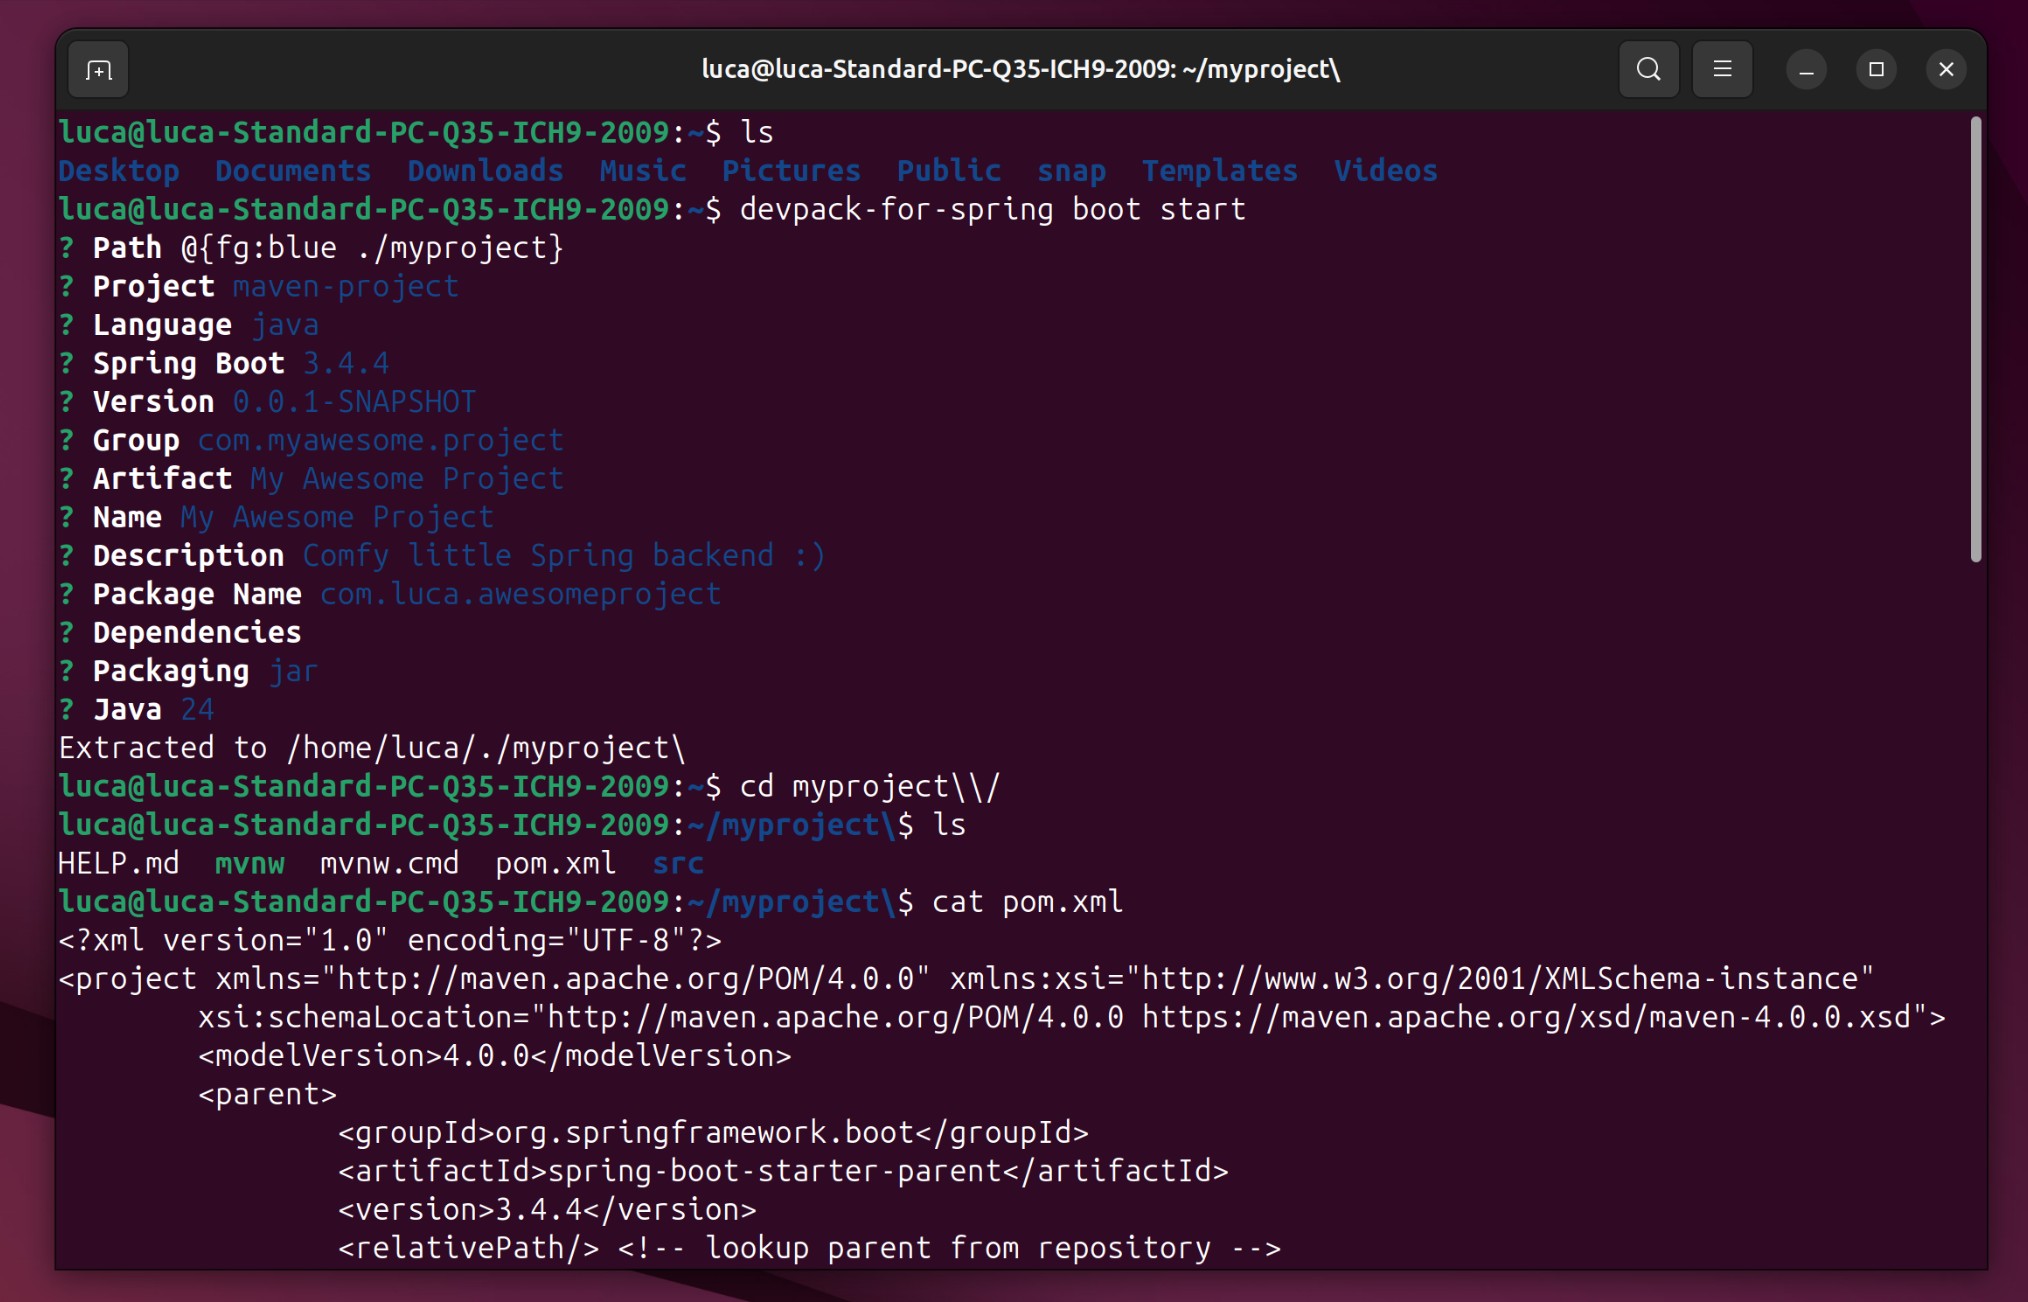Image resolution: width=2028 pixels, height=1302 pixels.
Task: Click the 'Pictures' directory name
Action: click(x=791, y=171)
